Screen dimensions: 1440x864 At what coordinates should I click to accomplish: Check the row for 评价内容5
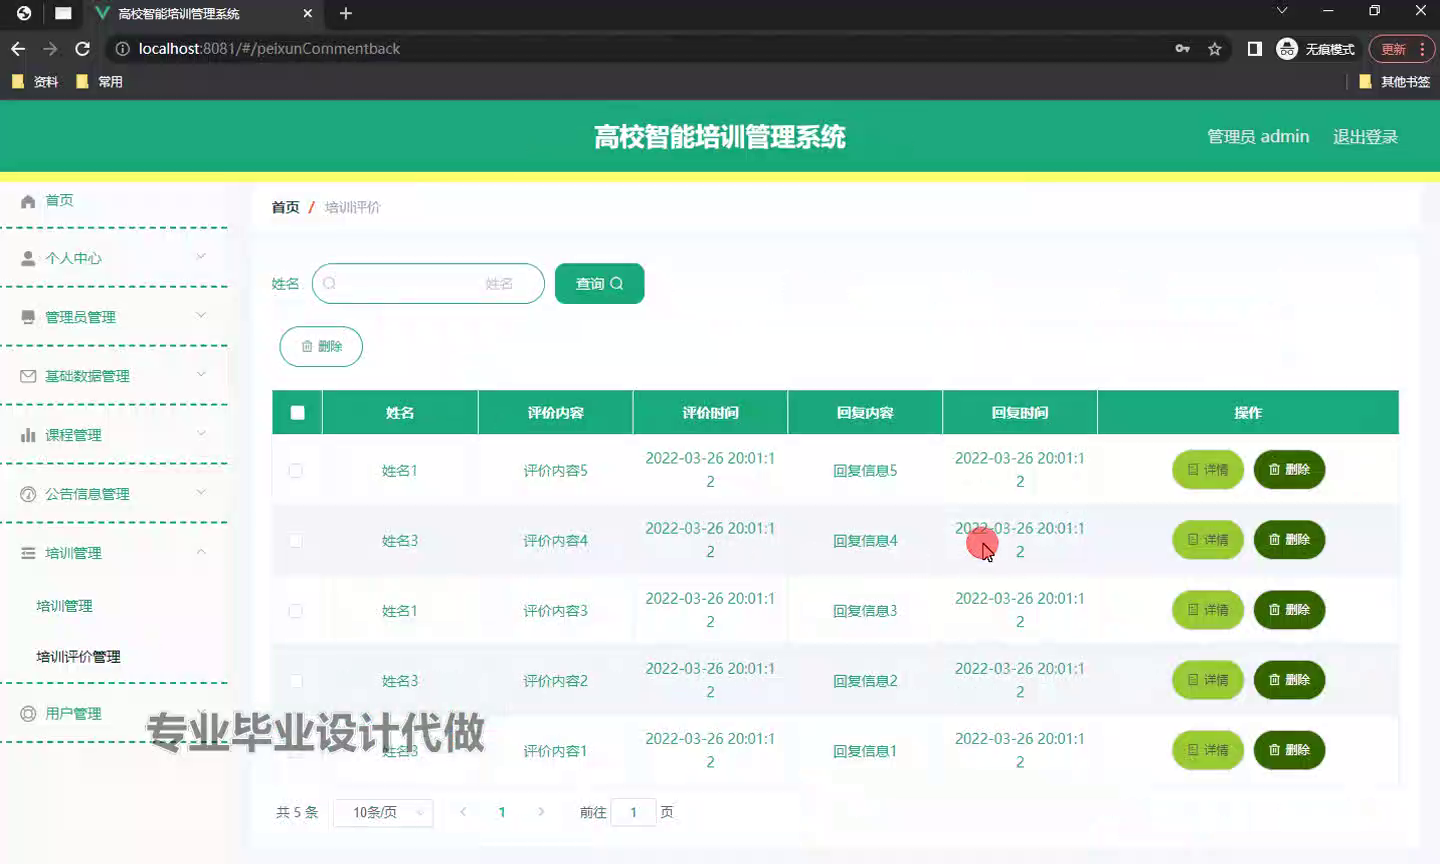pyautogui.click(x=296, y=470)
